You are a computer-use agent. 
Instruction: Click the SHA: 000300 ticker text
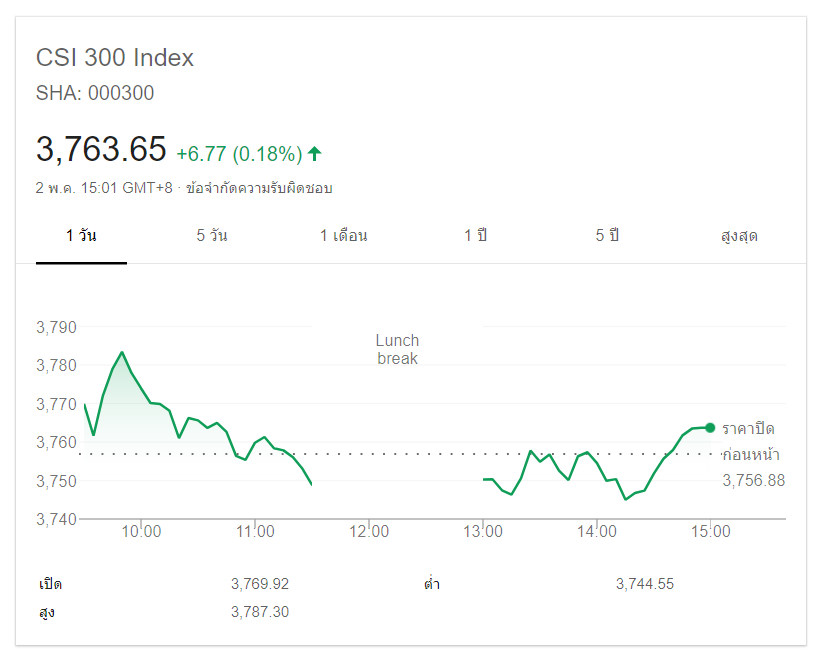(95, 93)
